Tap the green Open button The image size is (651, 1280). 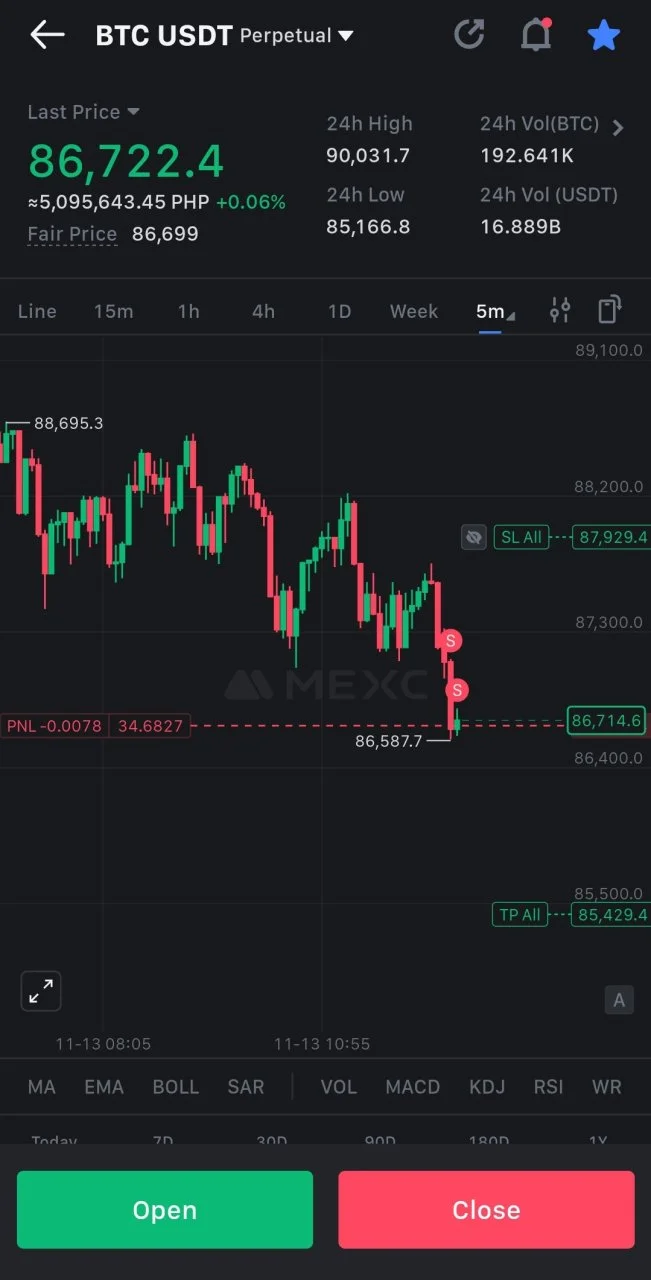click(165, 1210)
